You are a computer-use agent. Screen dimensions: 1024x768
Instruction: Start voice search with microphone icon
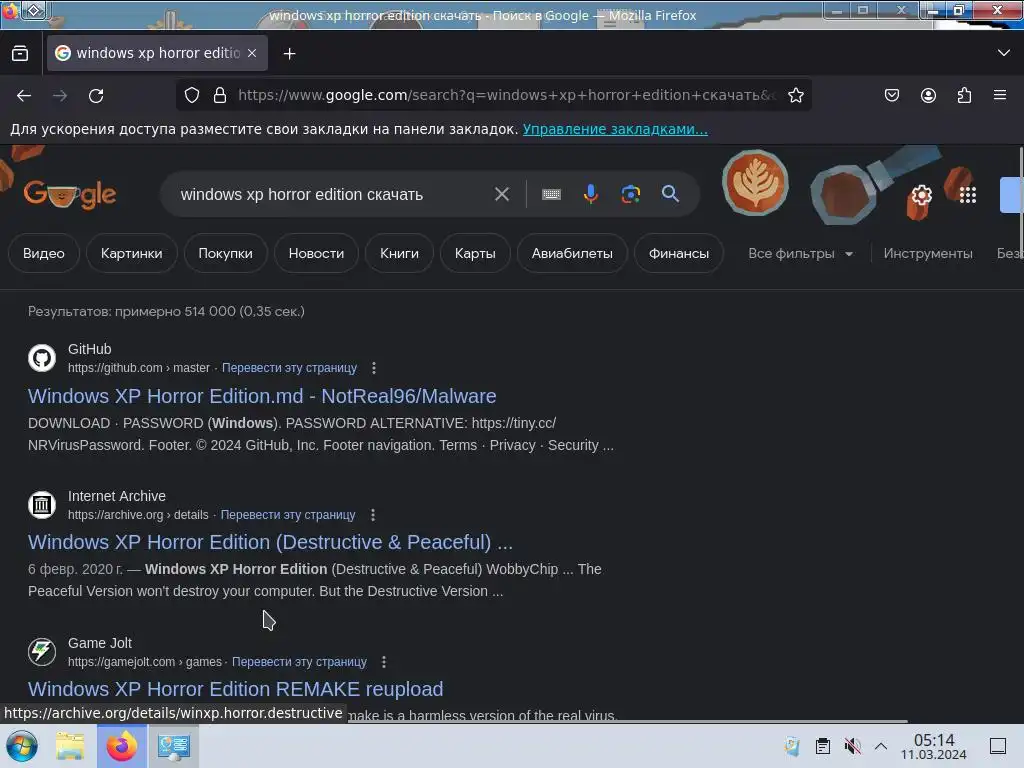pos(591,194)
